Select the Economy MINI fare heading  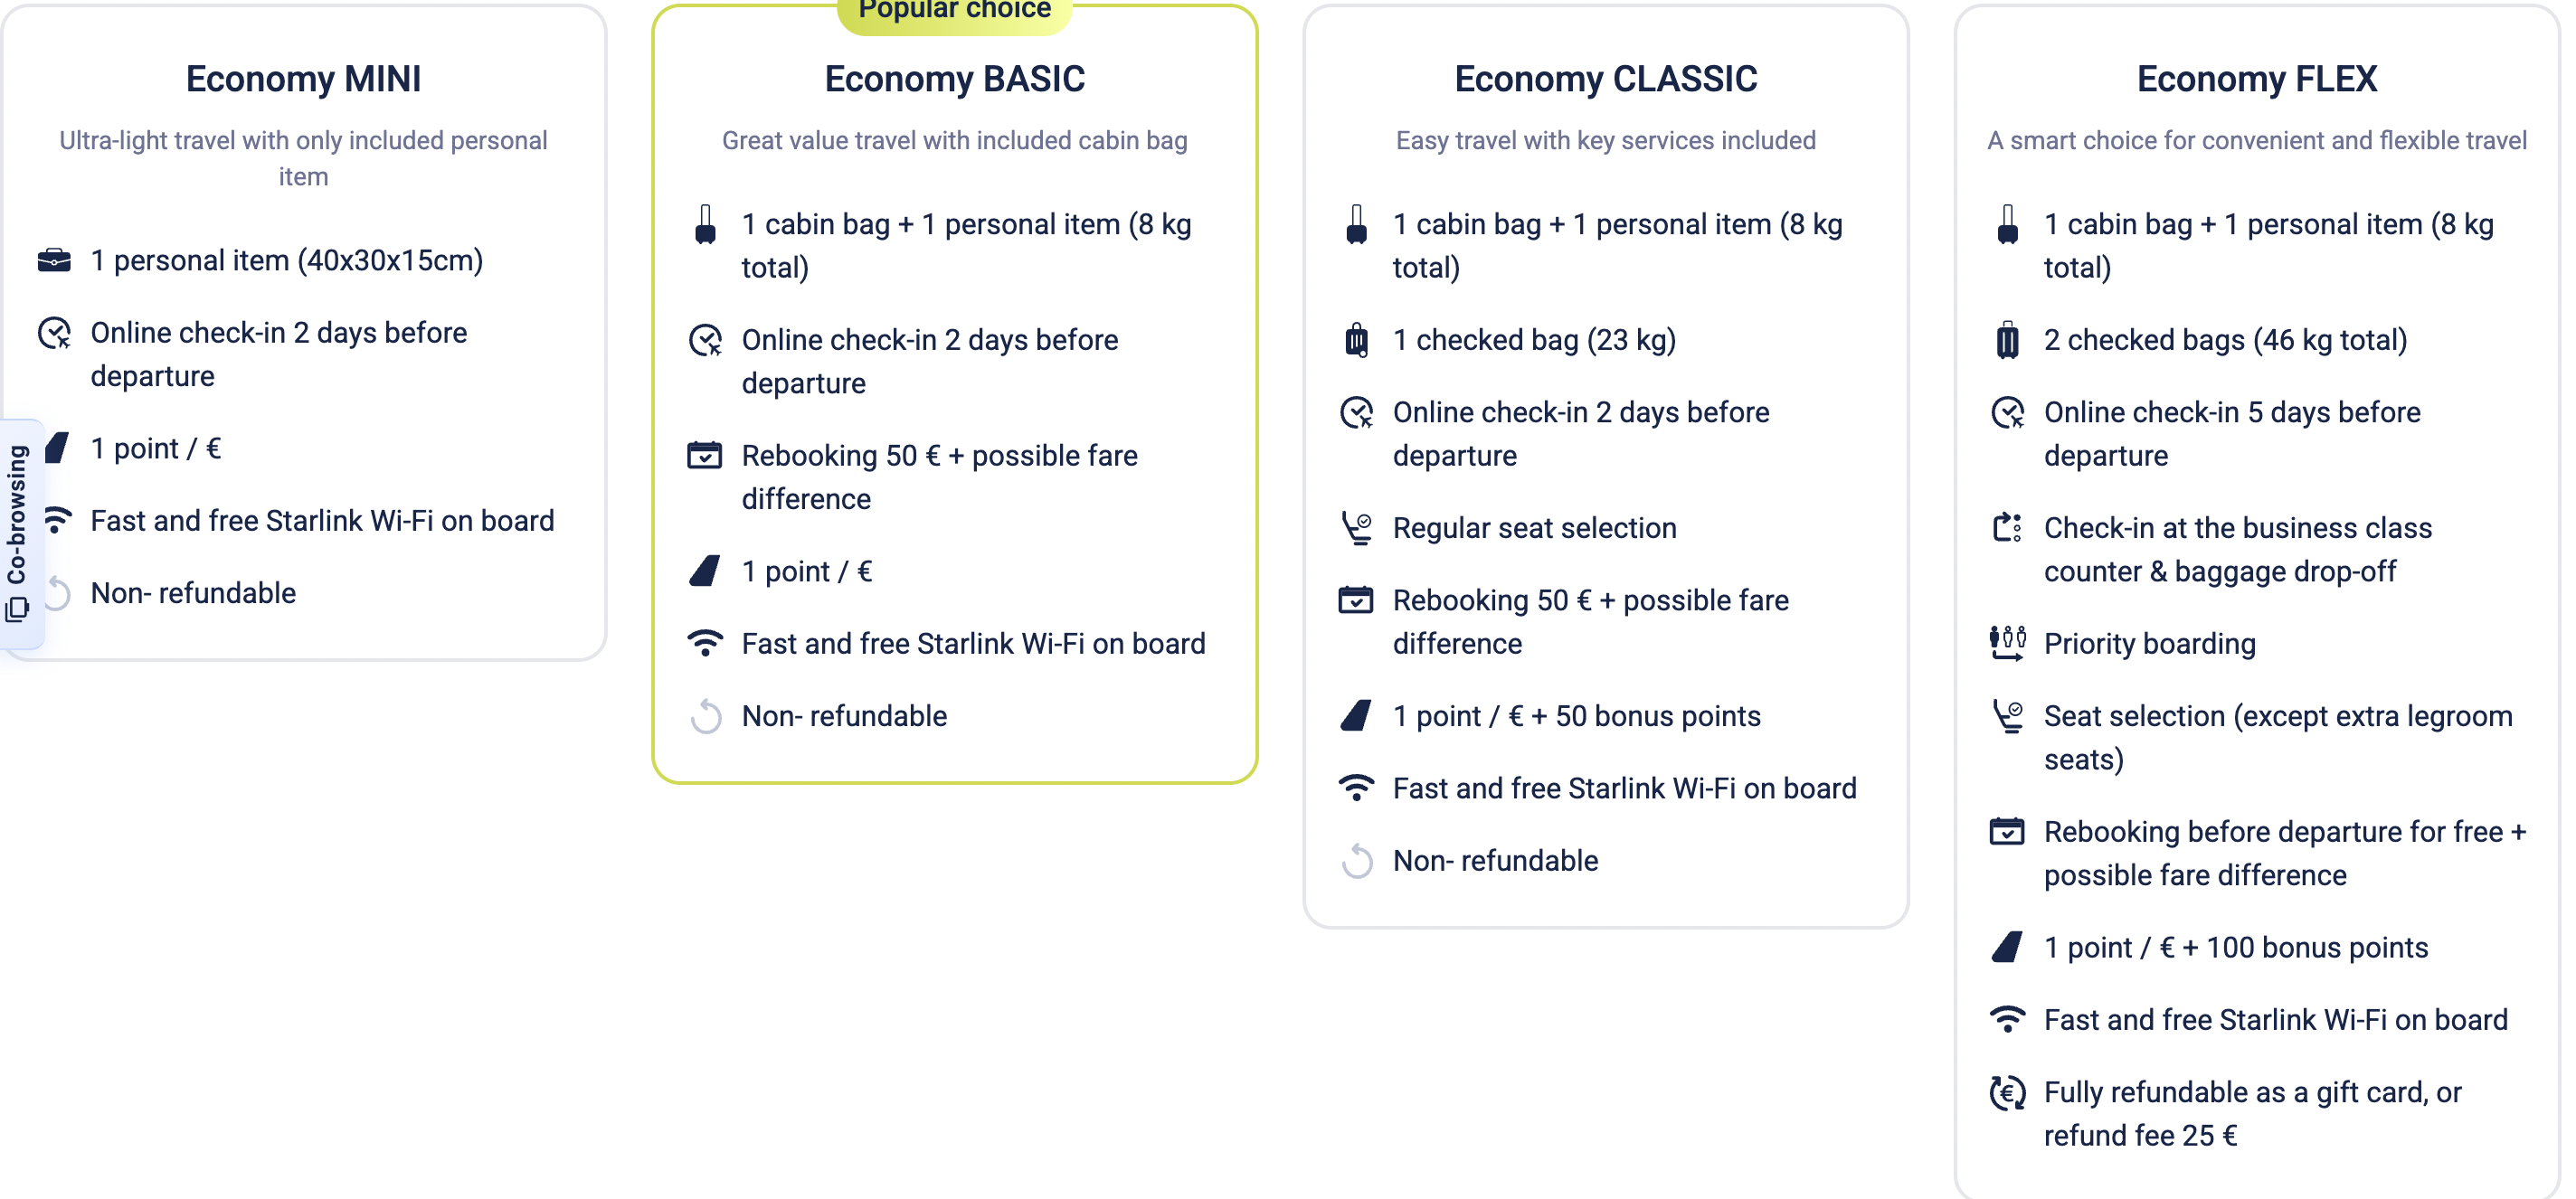point(303,78)
